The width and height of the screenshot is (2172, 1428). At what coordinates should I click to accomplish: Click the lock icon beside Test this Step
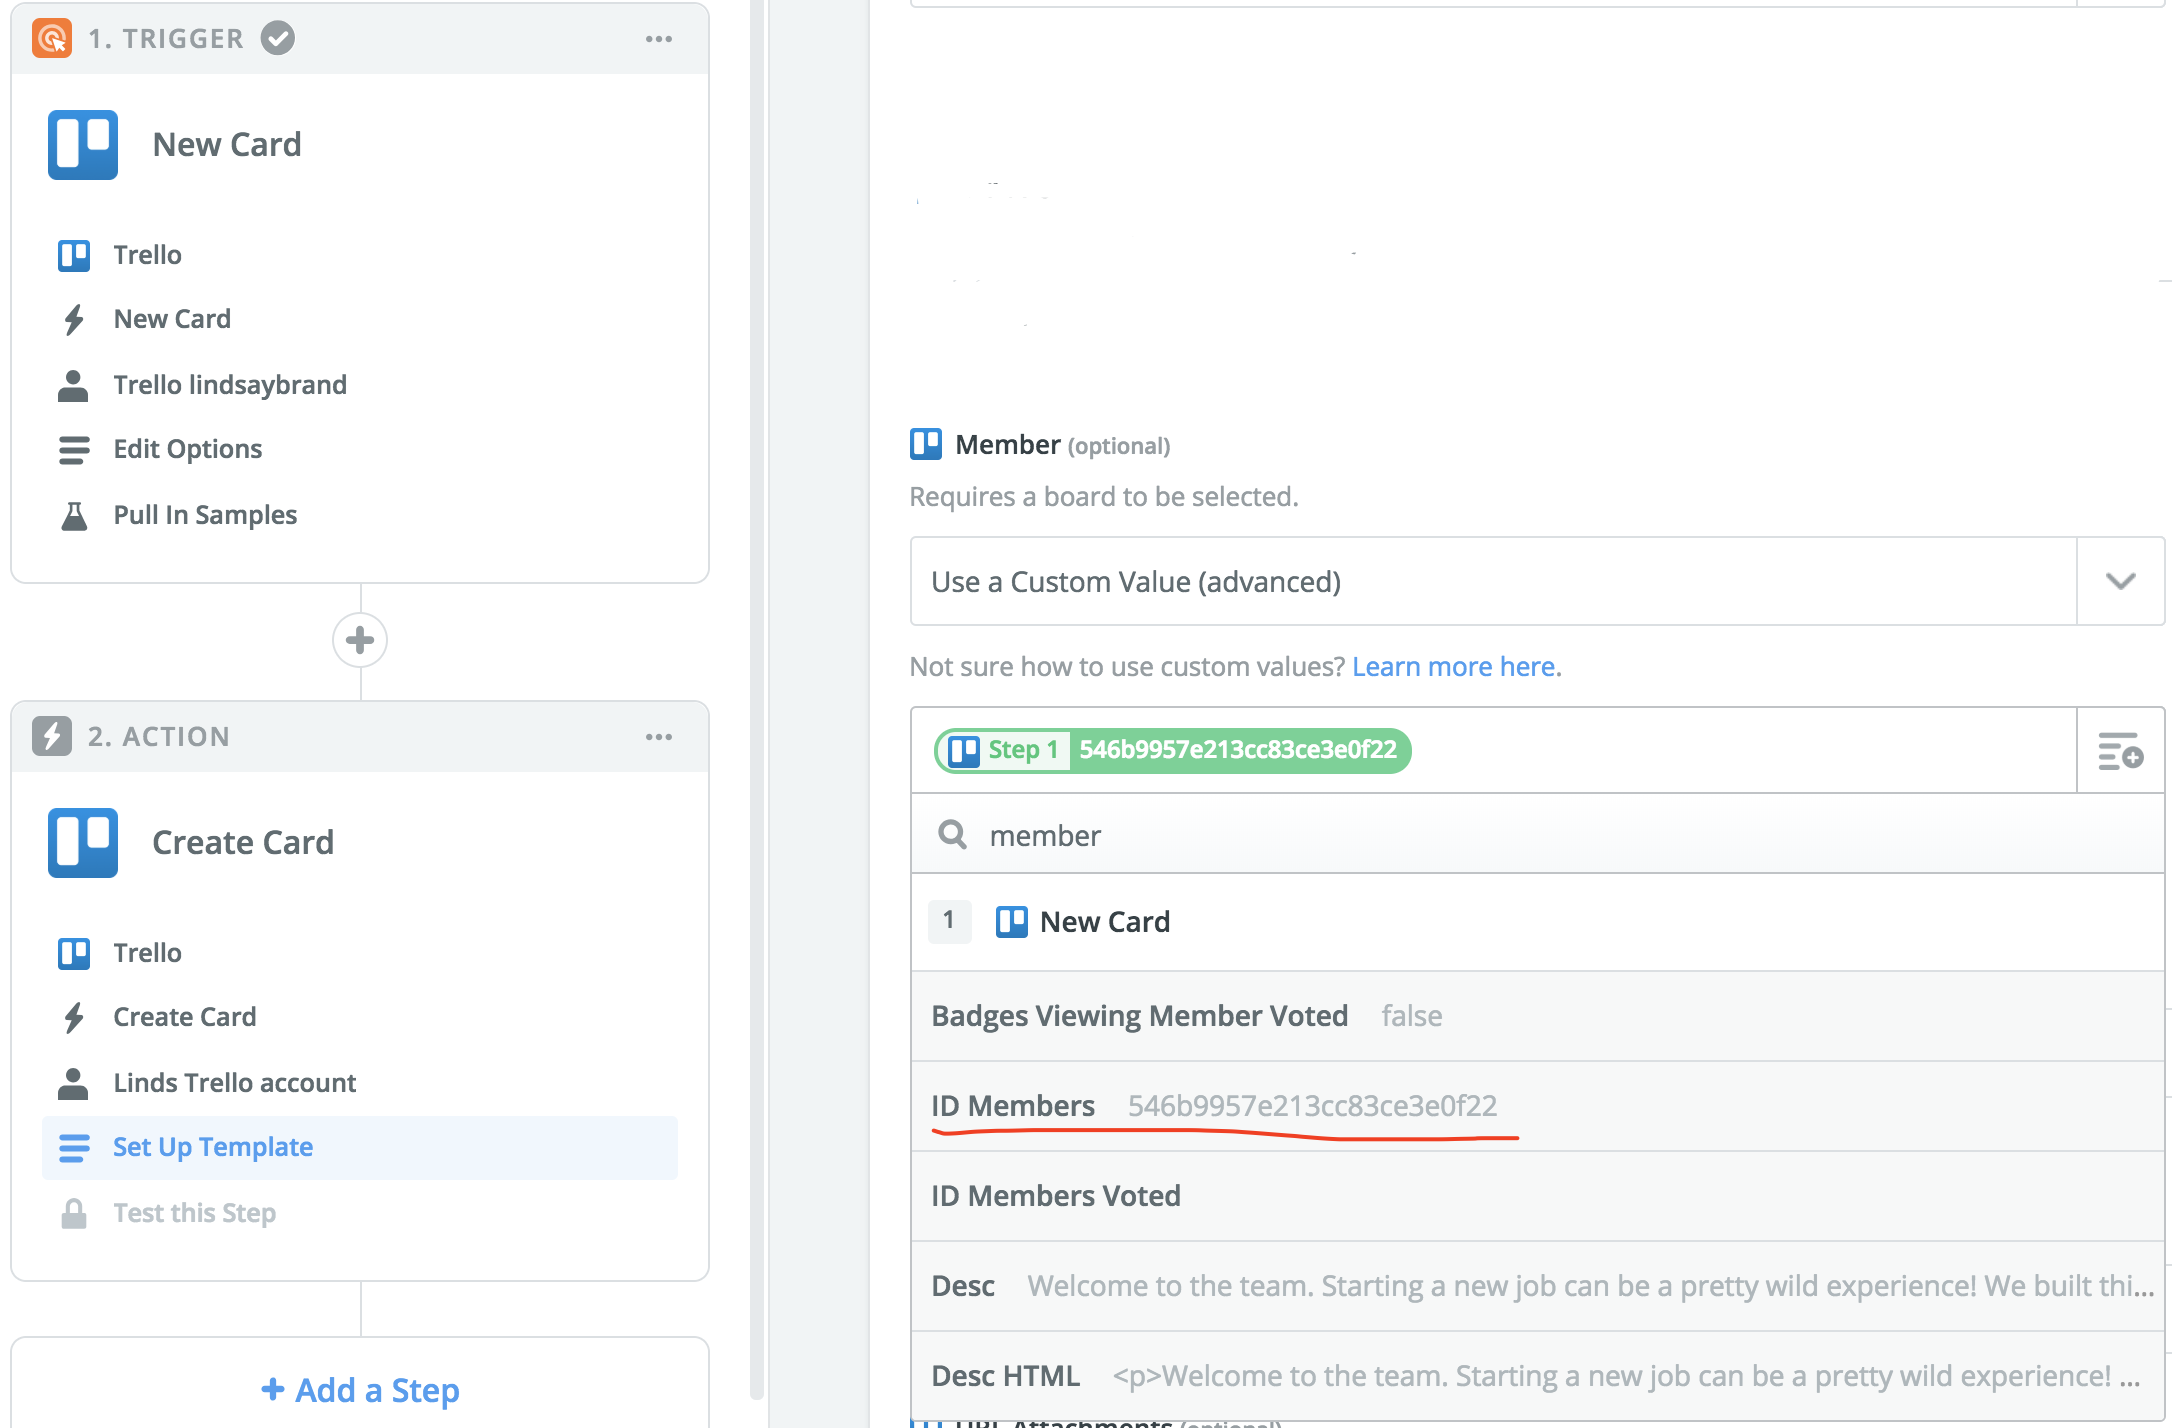74,1213
